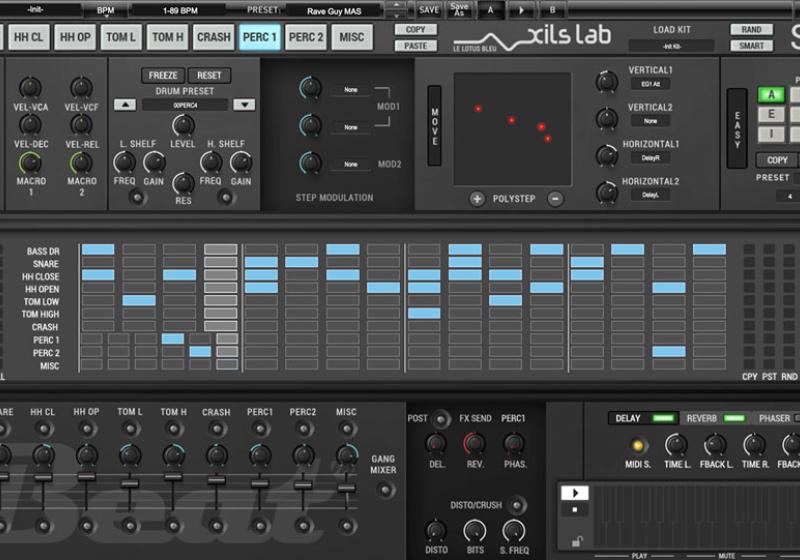Click the VERTICAL1 knob

pos(607,81)
